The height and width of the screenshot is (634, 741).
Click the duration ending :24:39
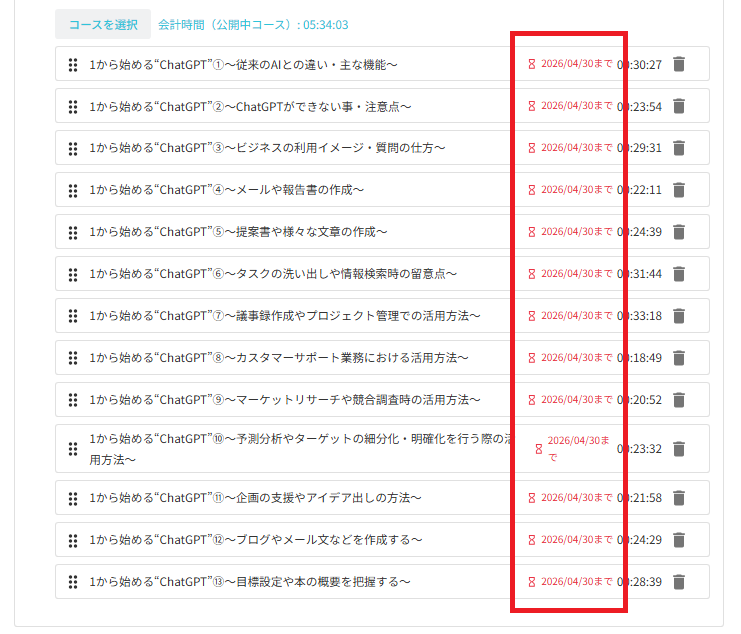pyautogui.click(x=639, y=232)
